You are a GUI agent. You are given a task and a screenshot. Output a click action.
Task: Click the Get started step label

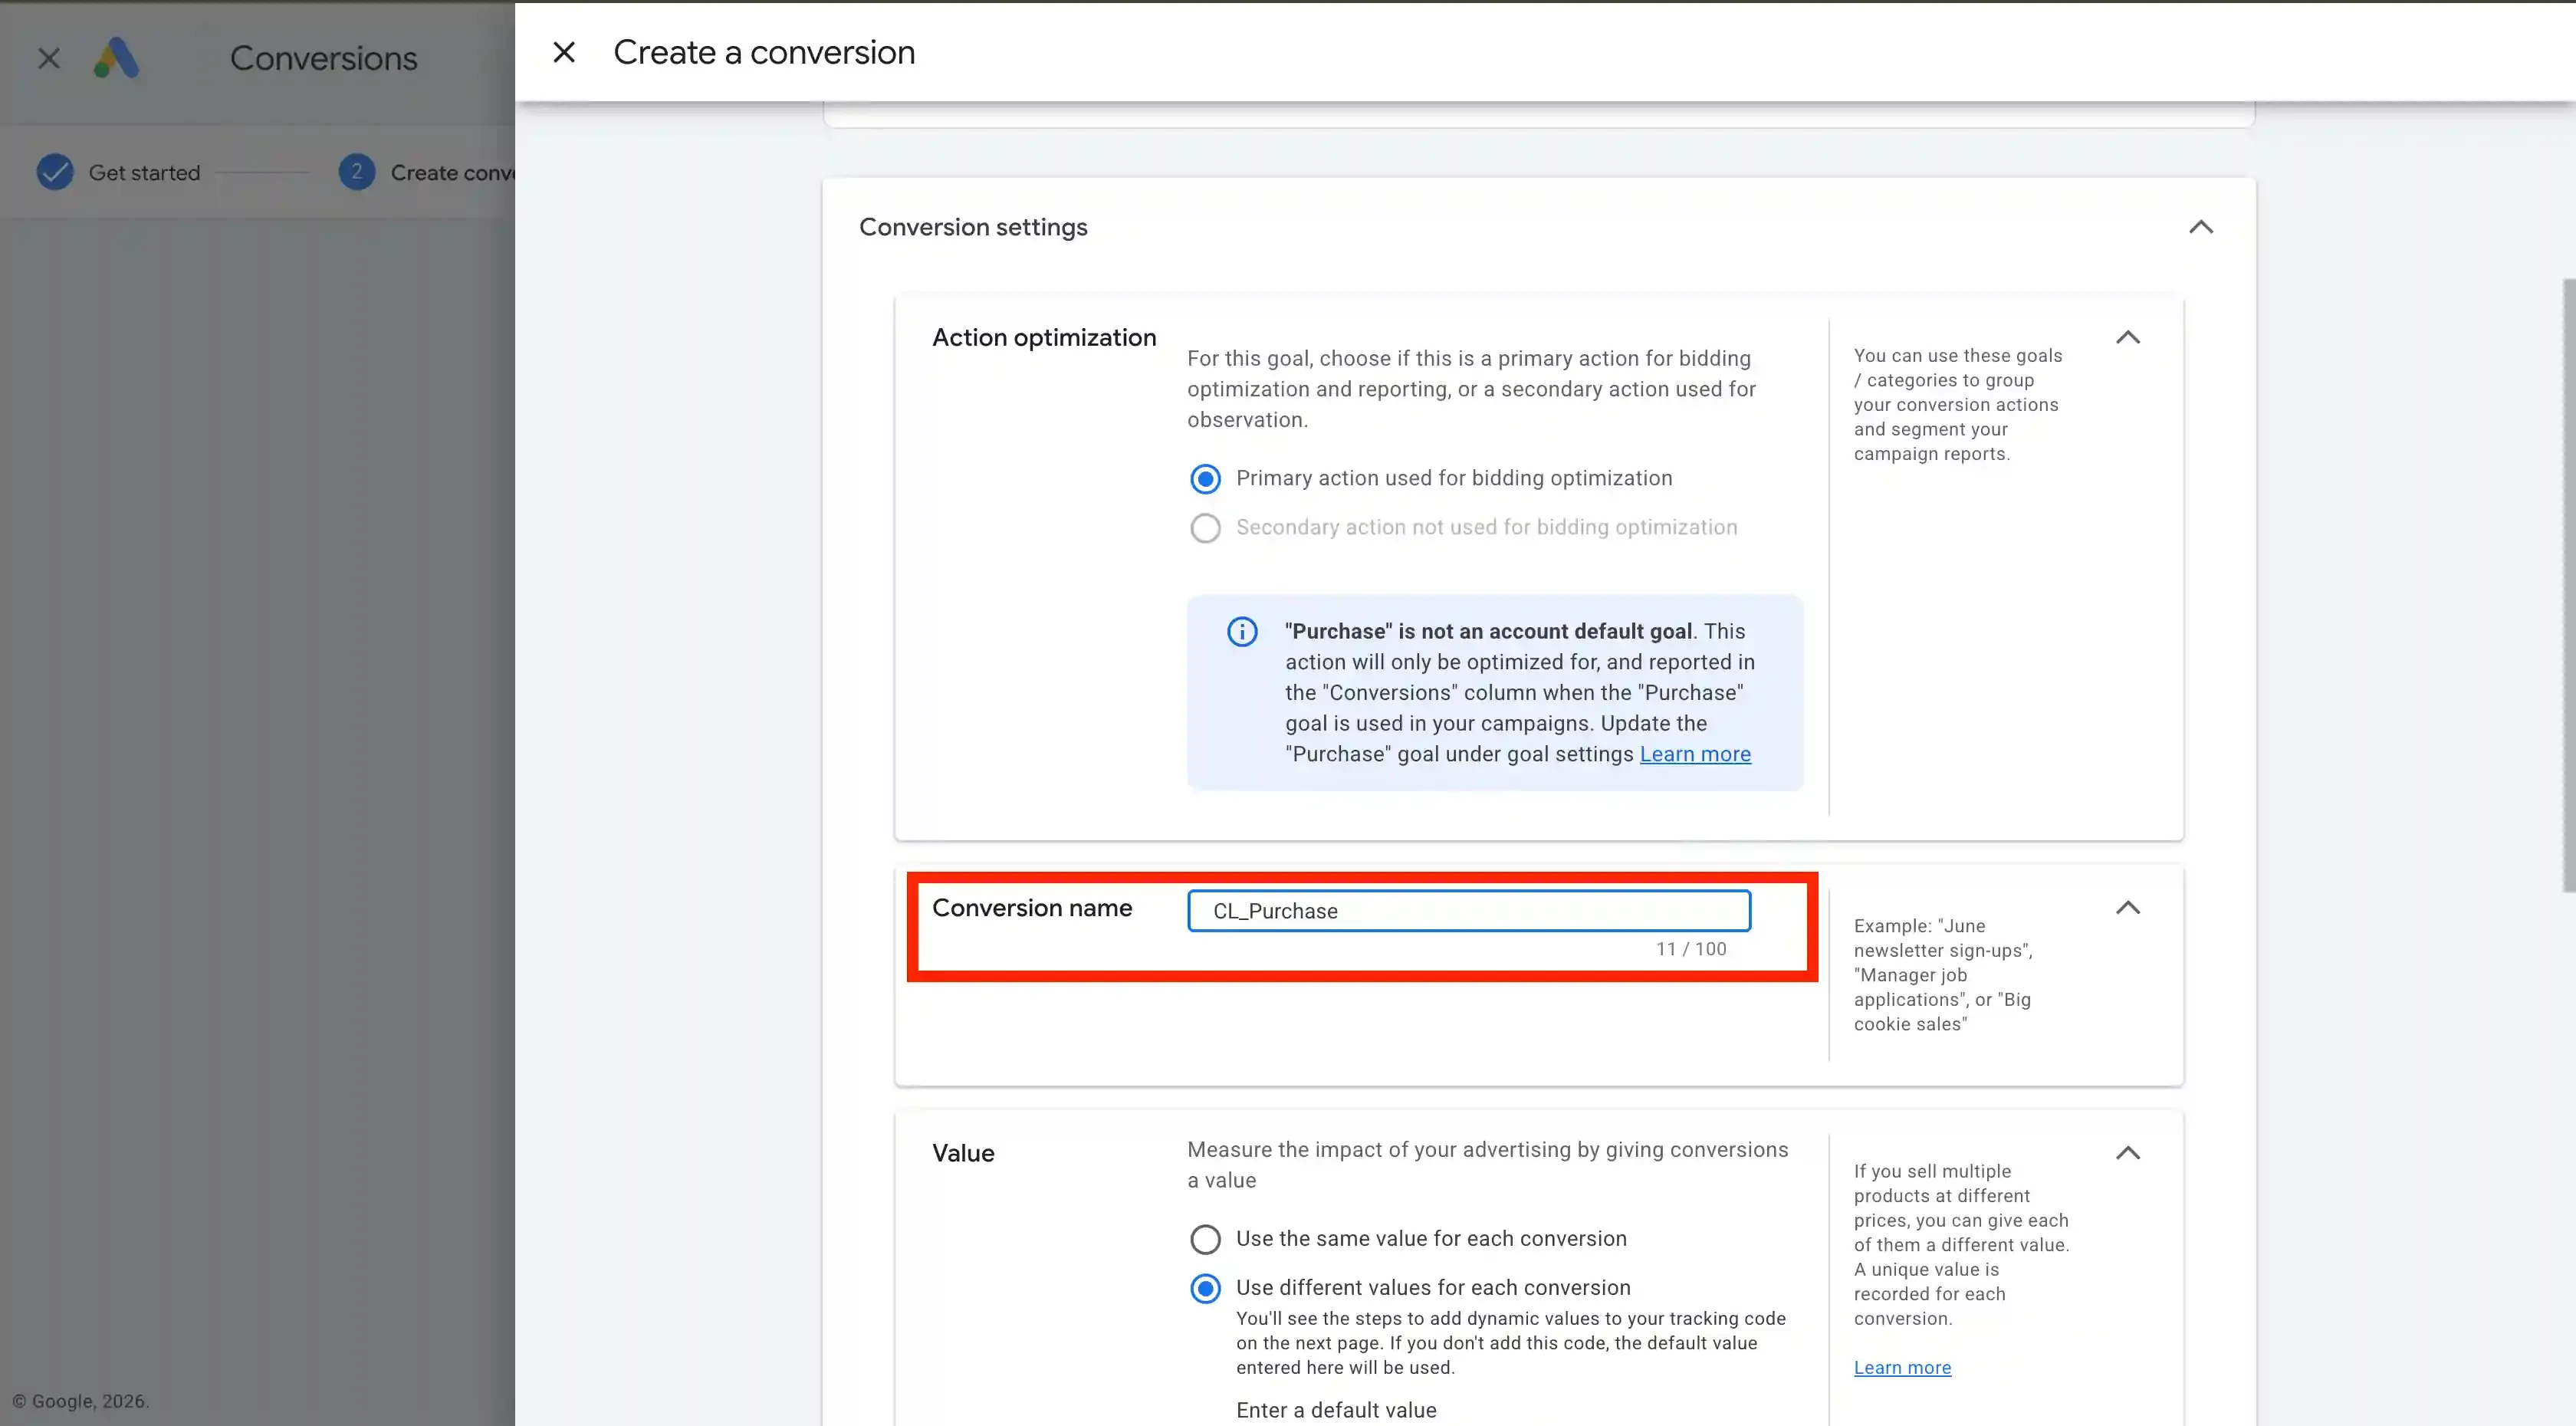145,173
